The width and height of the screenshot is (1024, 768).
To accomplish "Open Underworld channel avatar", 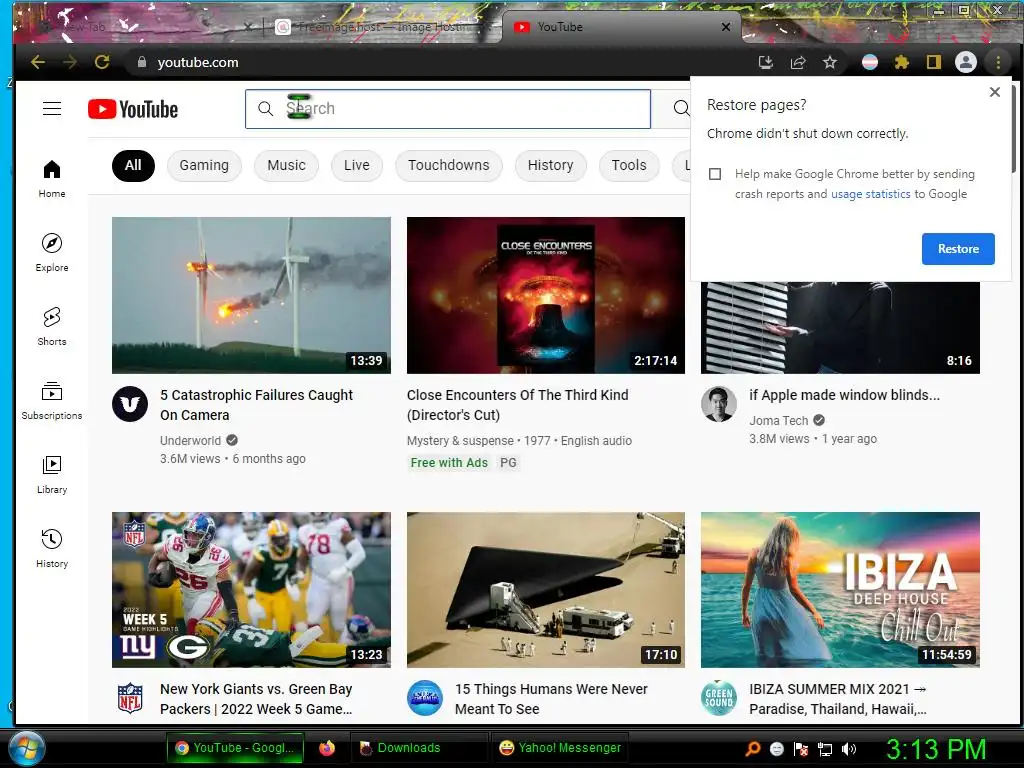I will pos(130,404).
